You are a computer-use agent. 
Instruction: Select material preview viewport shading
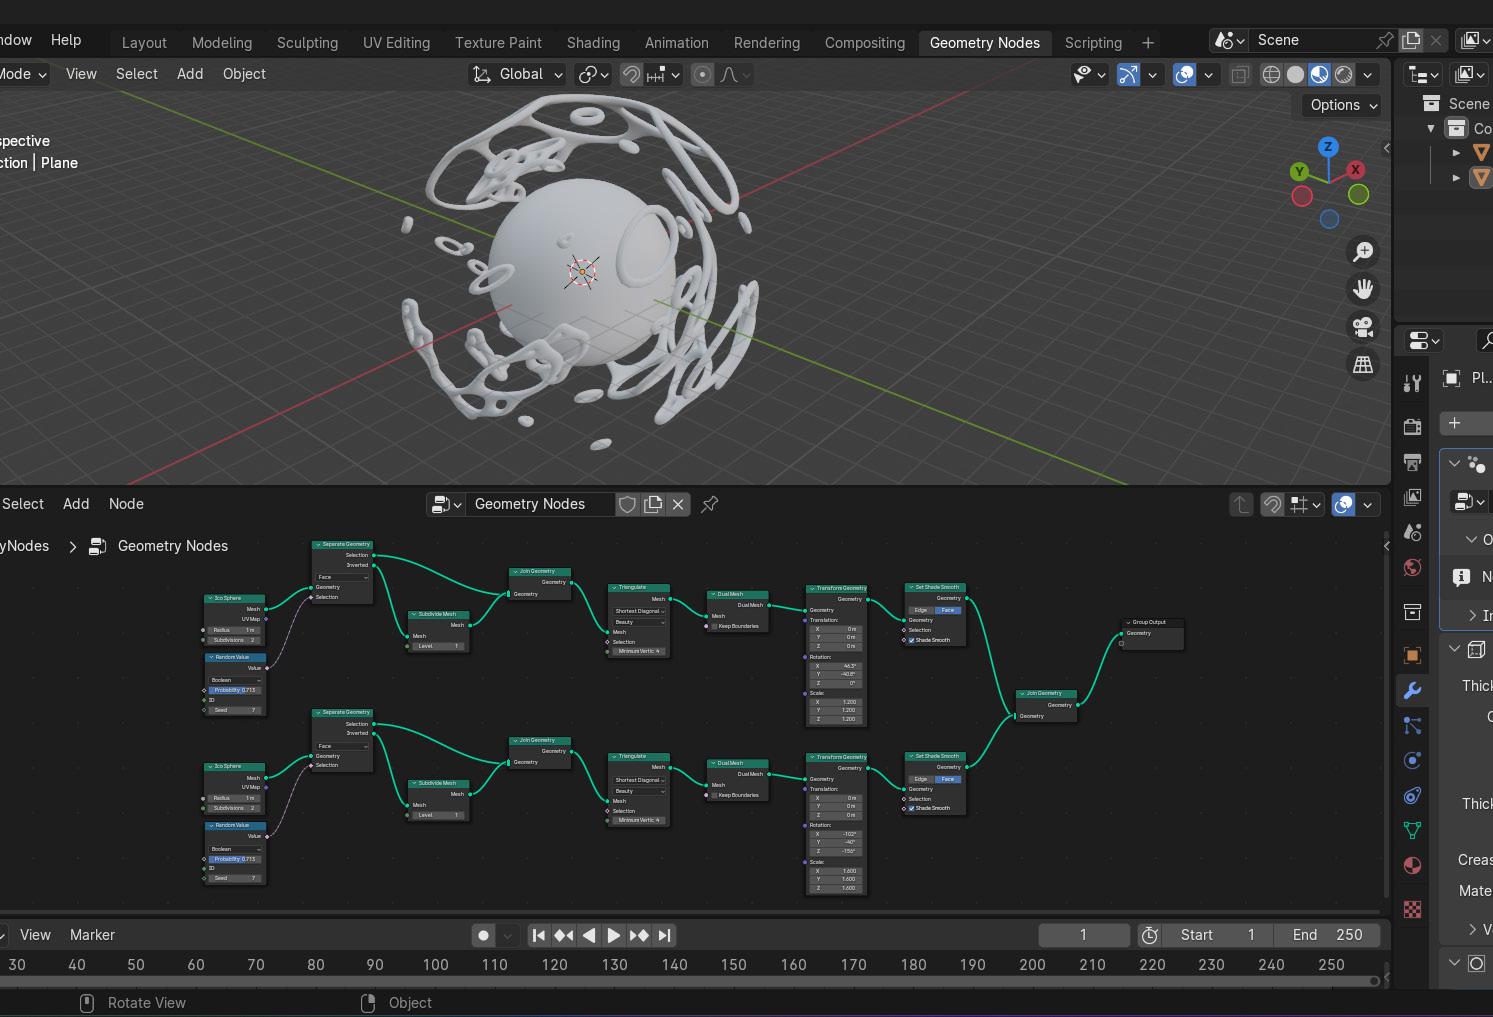point(1319,74)
